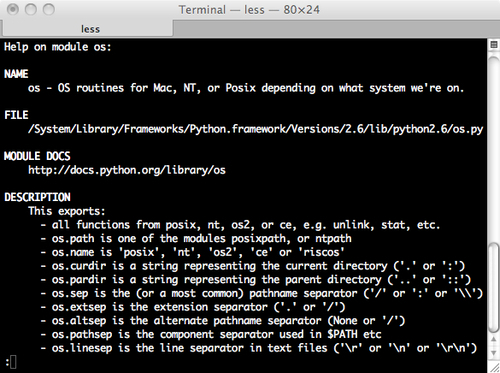Click the window resize grip corner
This screenshot has width=500, height=373.
click(x=494, y=367)
